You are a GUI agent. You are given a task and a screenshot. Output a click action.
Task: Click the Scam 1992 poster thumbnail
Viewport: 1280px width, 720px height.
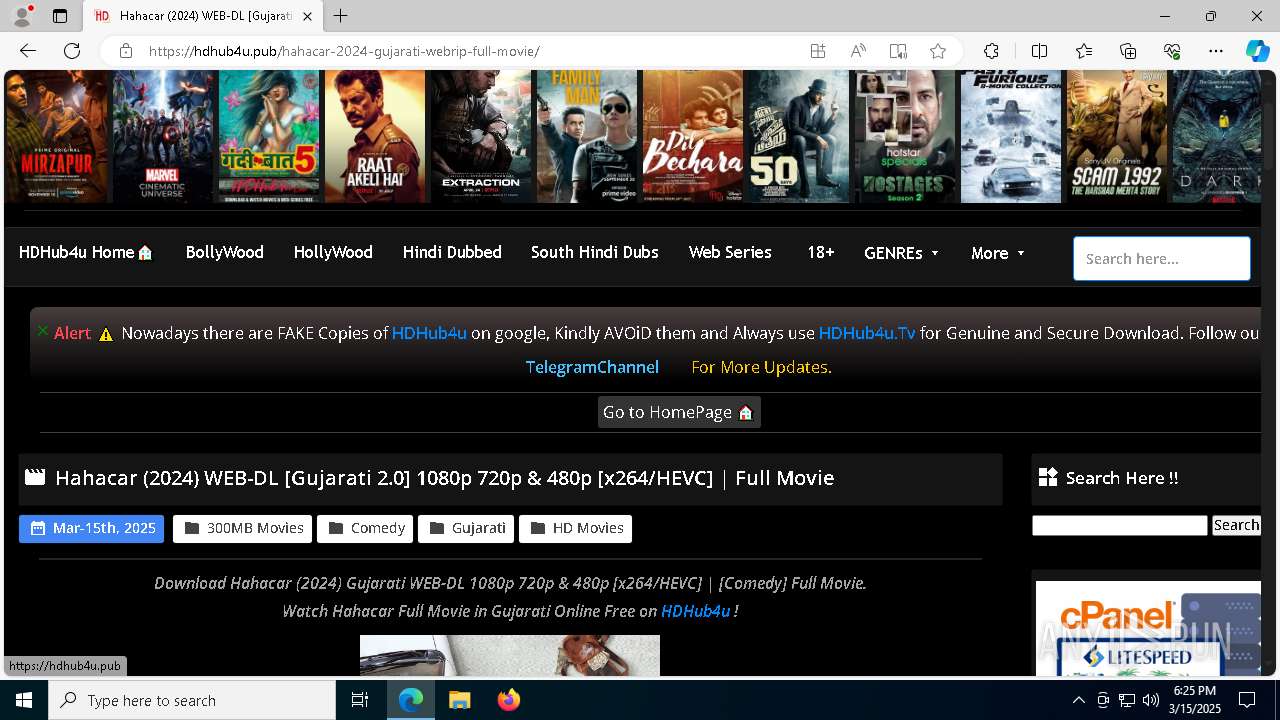[x=1117, y=137]
